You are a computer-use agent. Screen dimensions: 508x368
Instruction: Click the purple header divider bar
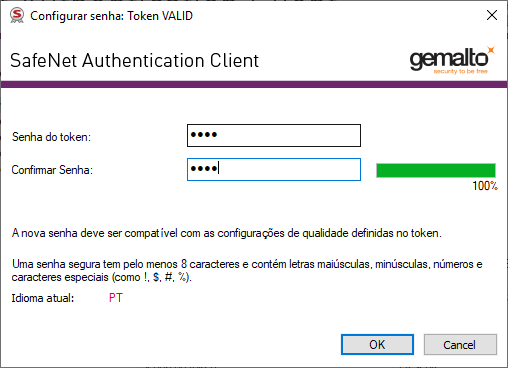[x=254, y=84]
